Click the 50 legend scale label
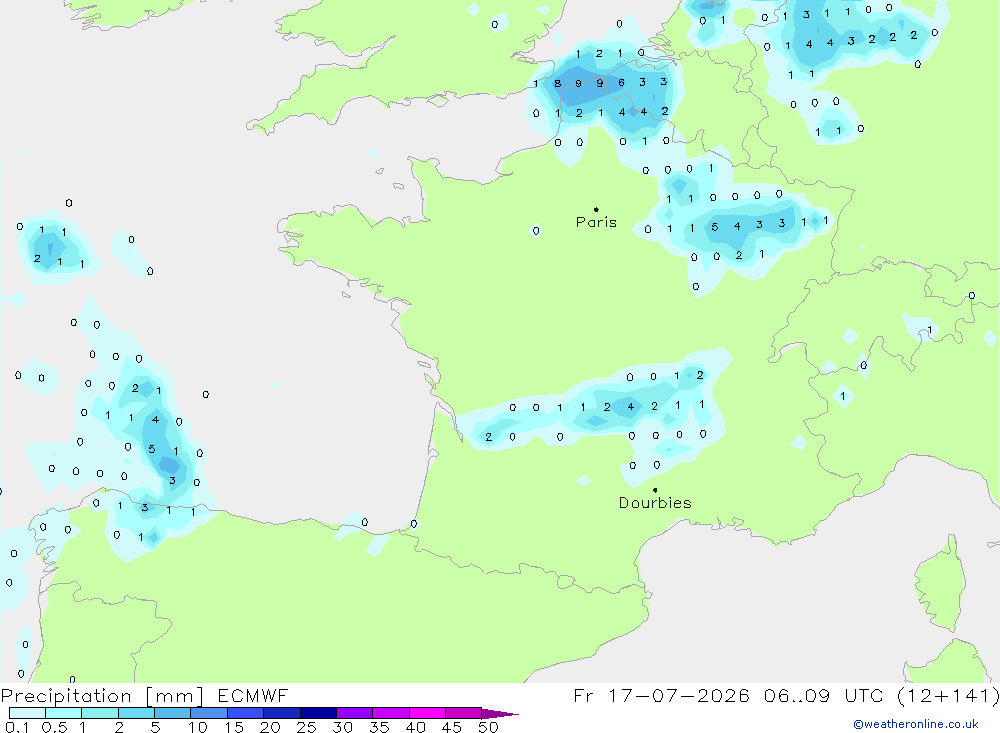The image size is (1000, 733). tap(488, 727)
